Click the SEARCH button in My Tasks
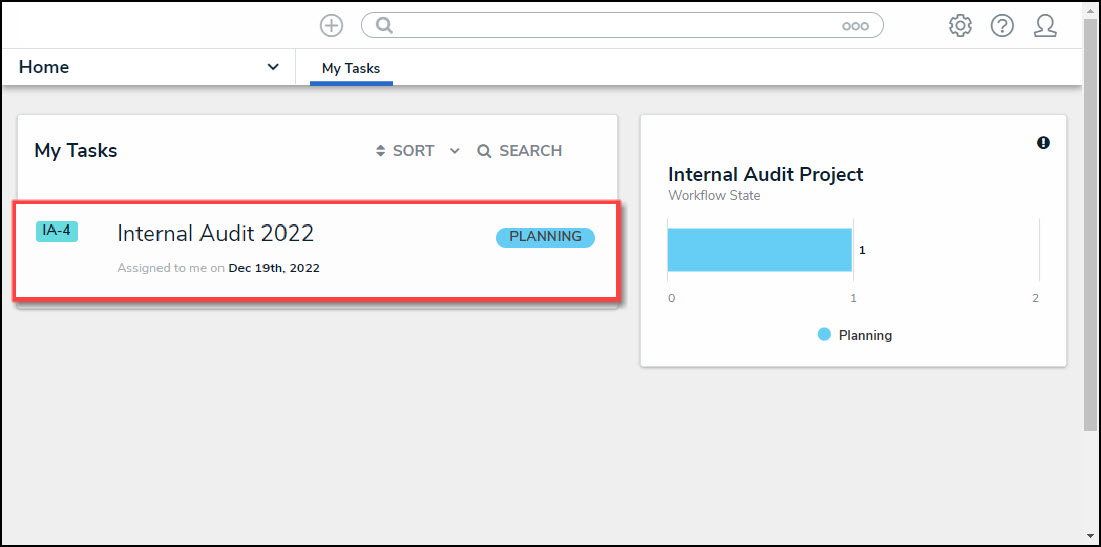The height and width of the screenshot is (547, 1101). tap(519, 151)
